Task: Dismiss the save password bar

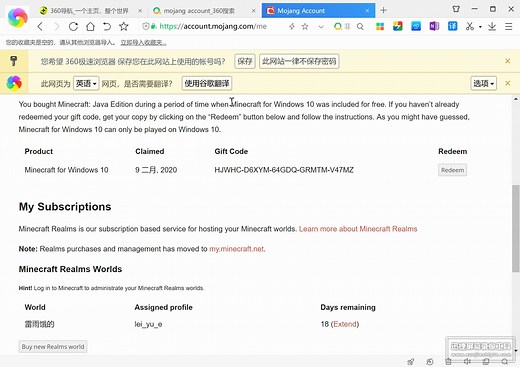Action: click(x=507, y=61)
